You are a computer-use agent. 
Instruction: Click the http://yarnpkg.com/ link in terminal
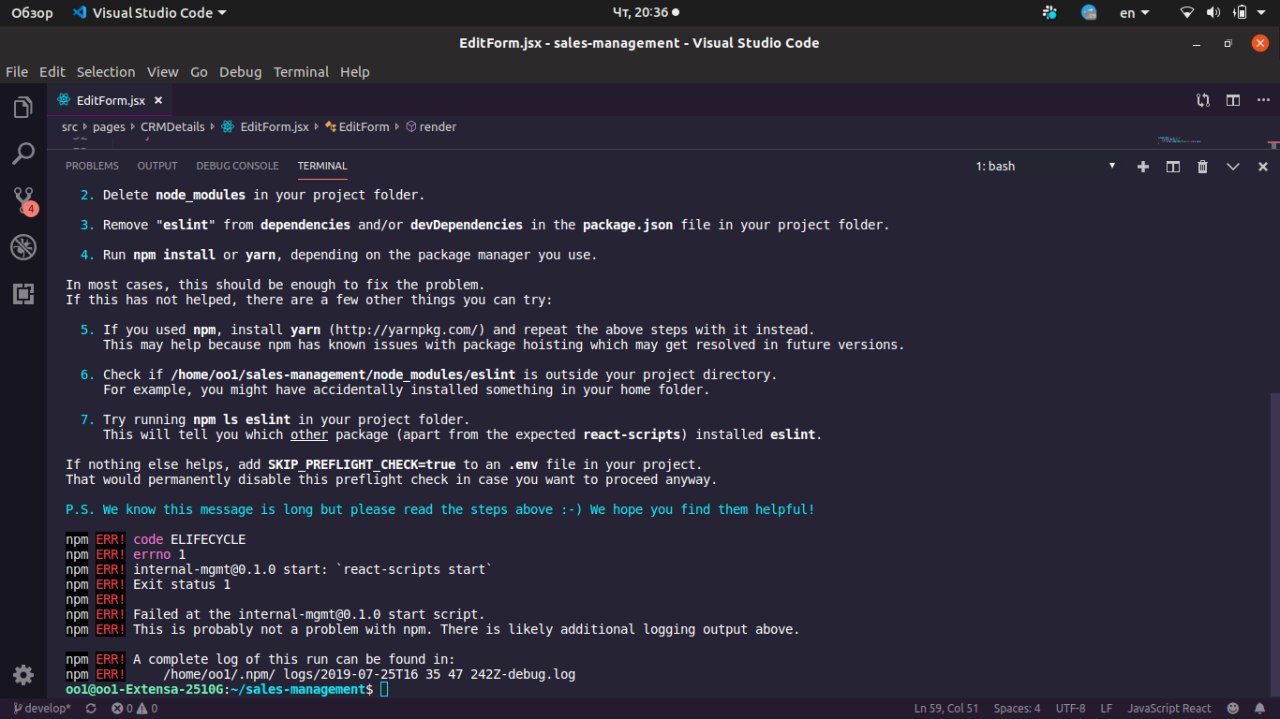pos(408,330)
